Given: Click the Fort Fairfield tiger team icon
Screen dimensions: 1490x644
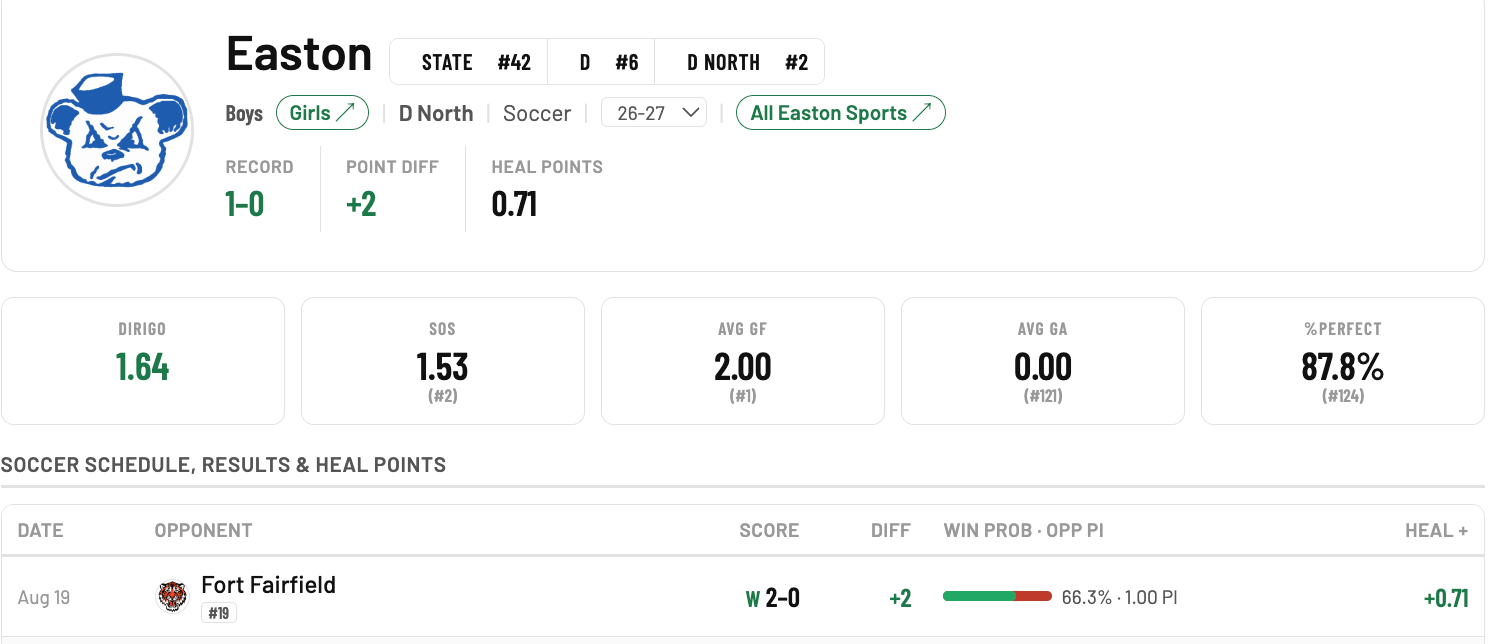Looking at the screenshot, I should tap(173, 597).
